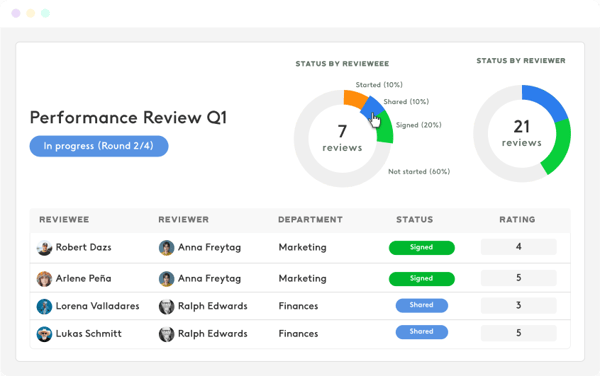Click the Lorena Valladares name

tap(98, 306)
